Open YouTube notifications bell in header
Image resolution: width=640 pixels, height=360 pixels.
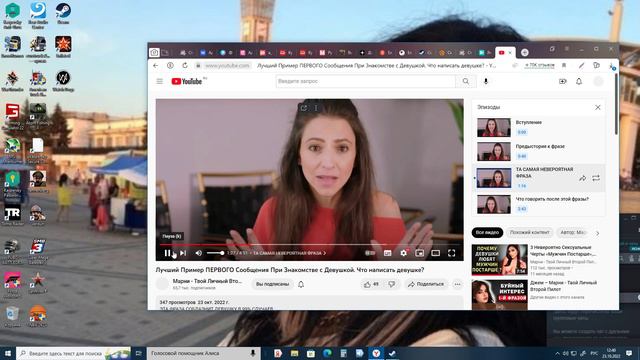click(x=579, y=81)
